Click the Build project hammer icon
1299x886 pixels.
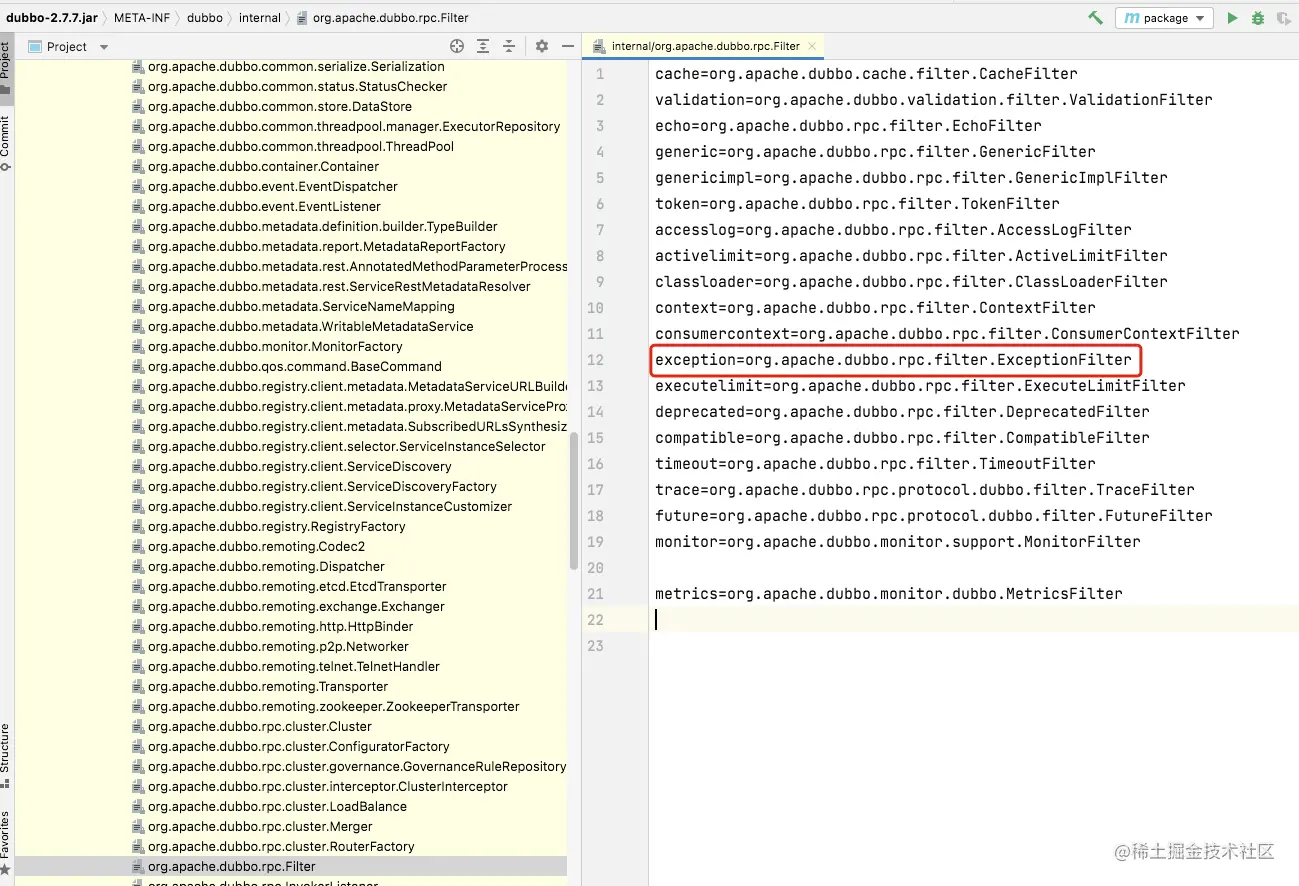(1096, 18)
